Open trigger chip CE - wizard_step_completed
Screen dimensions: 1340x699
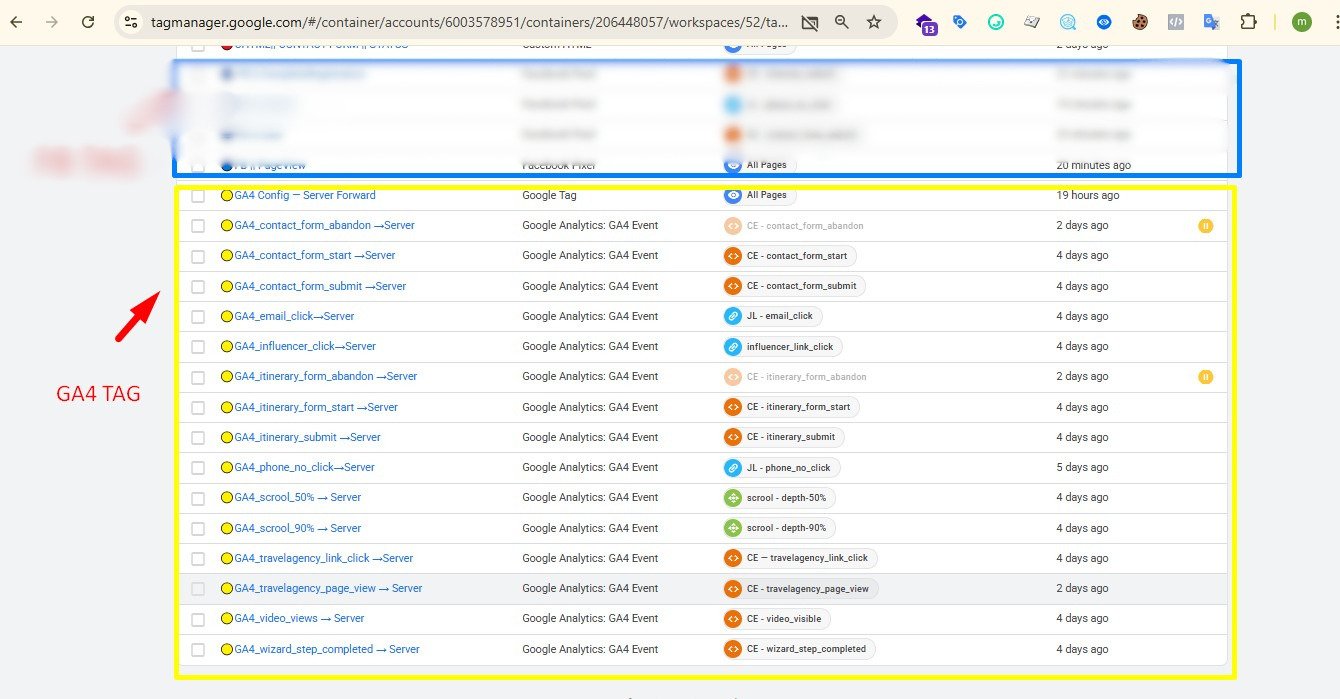coord(799,649)
